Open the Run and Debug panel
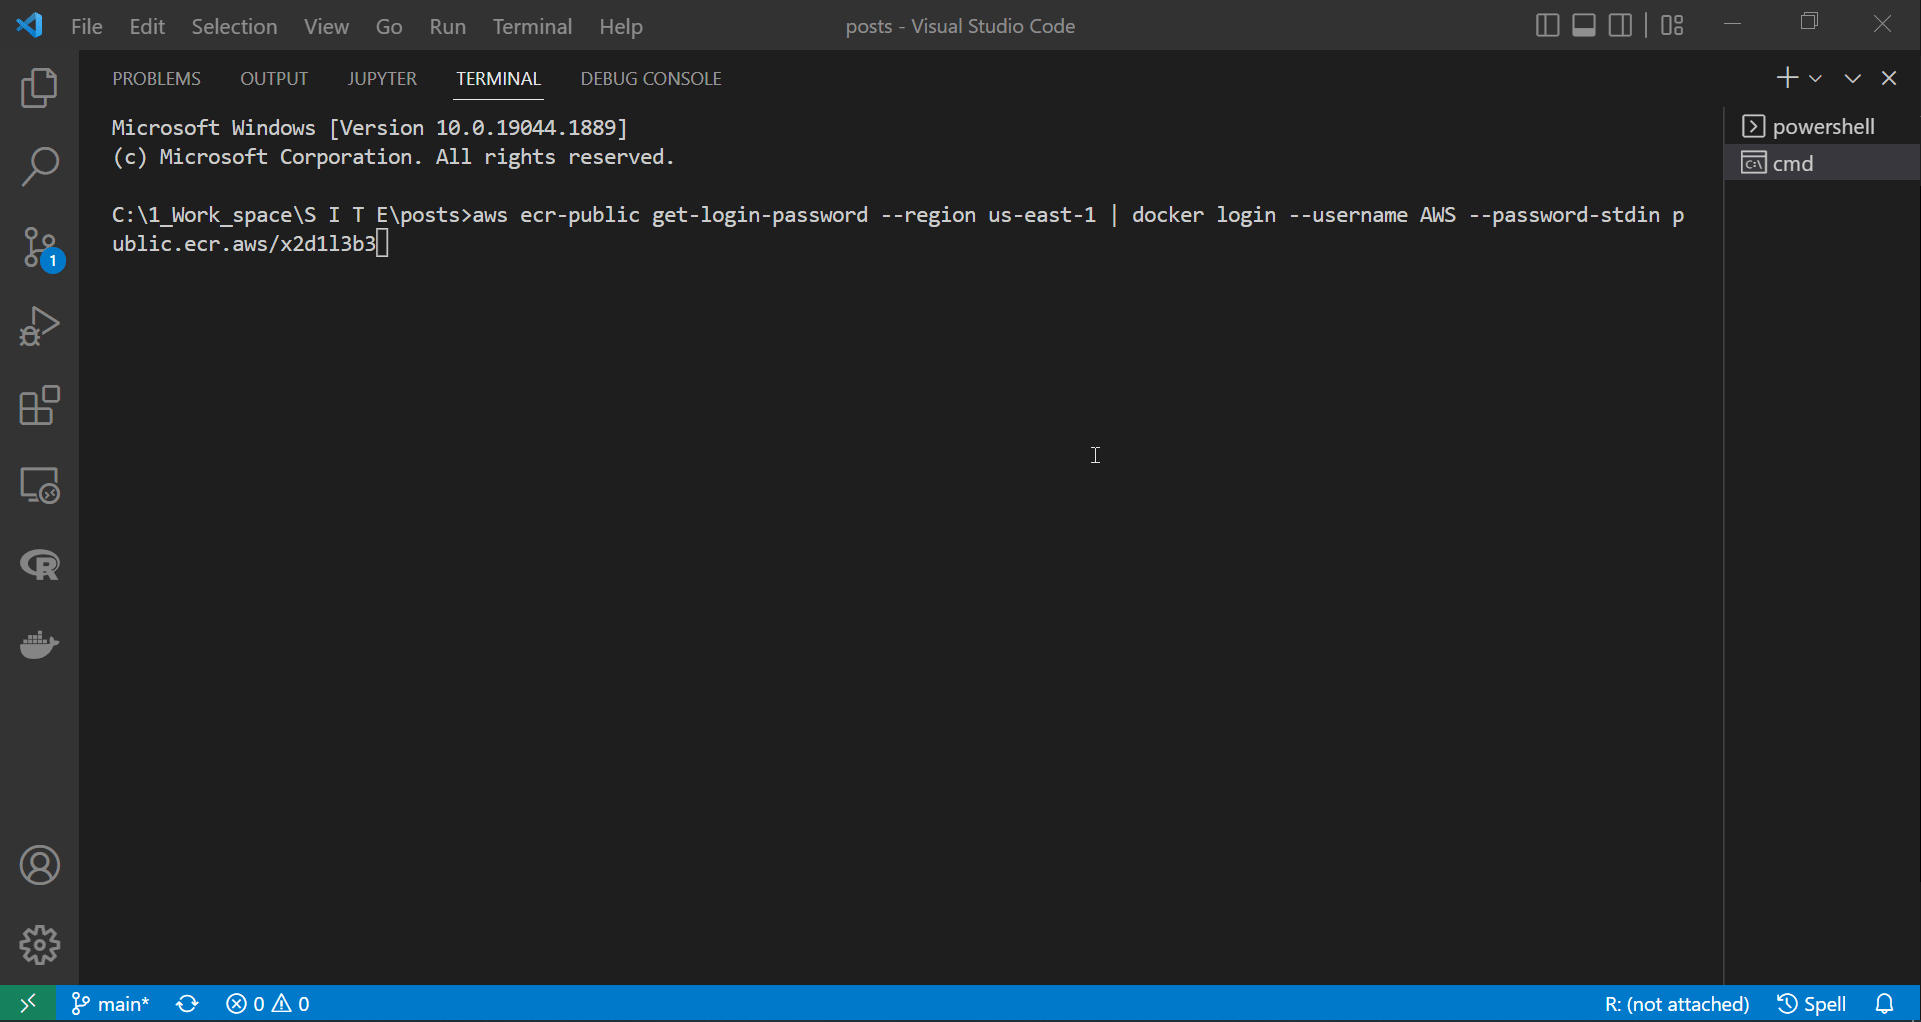 tap(40, 326)
